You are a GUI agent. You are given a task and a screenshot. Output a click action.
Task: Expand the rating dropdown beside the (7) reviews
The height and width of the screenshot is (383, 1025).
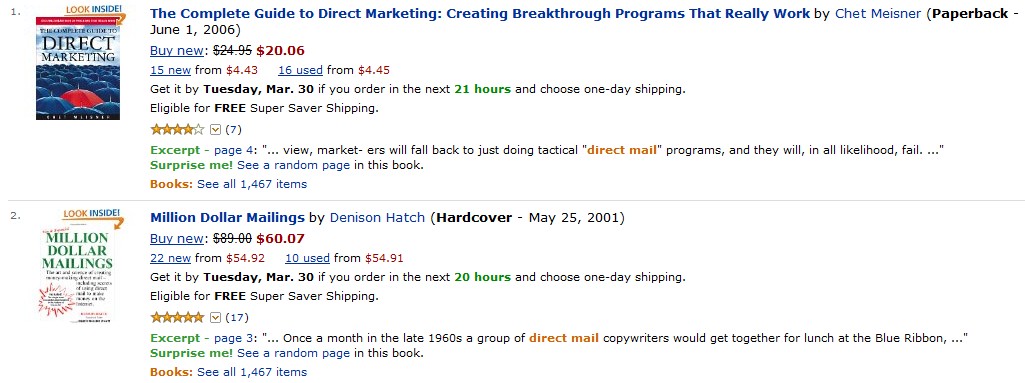215,129
